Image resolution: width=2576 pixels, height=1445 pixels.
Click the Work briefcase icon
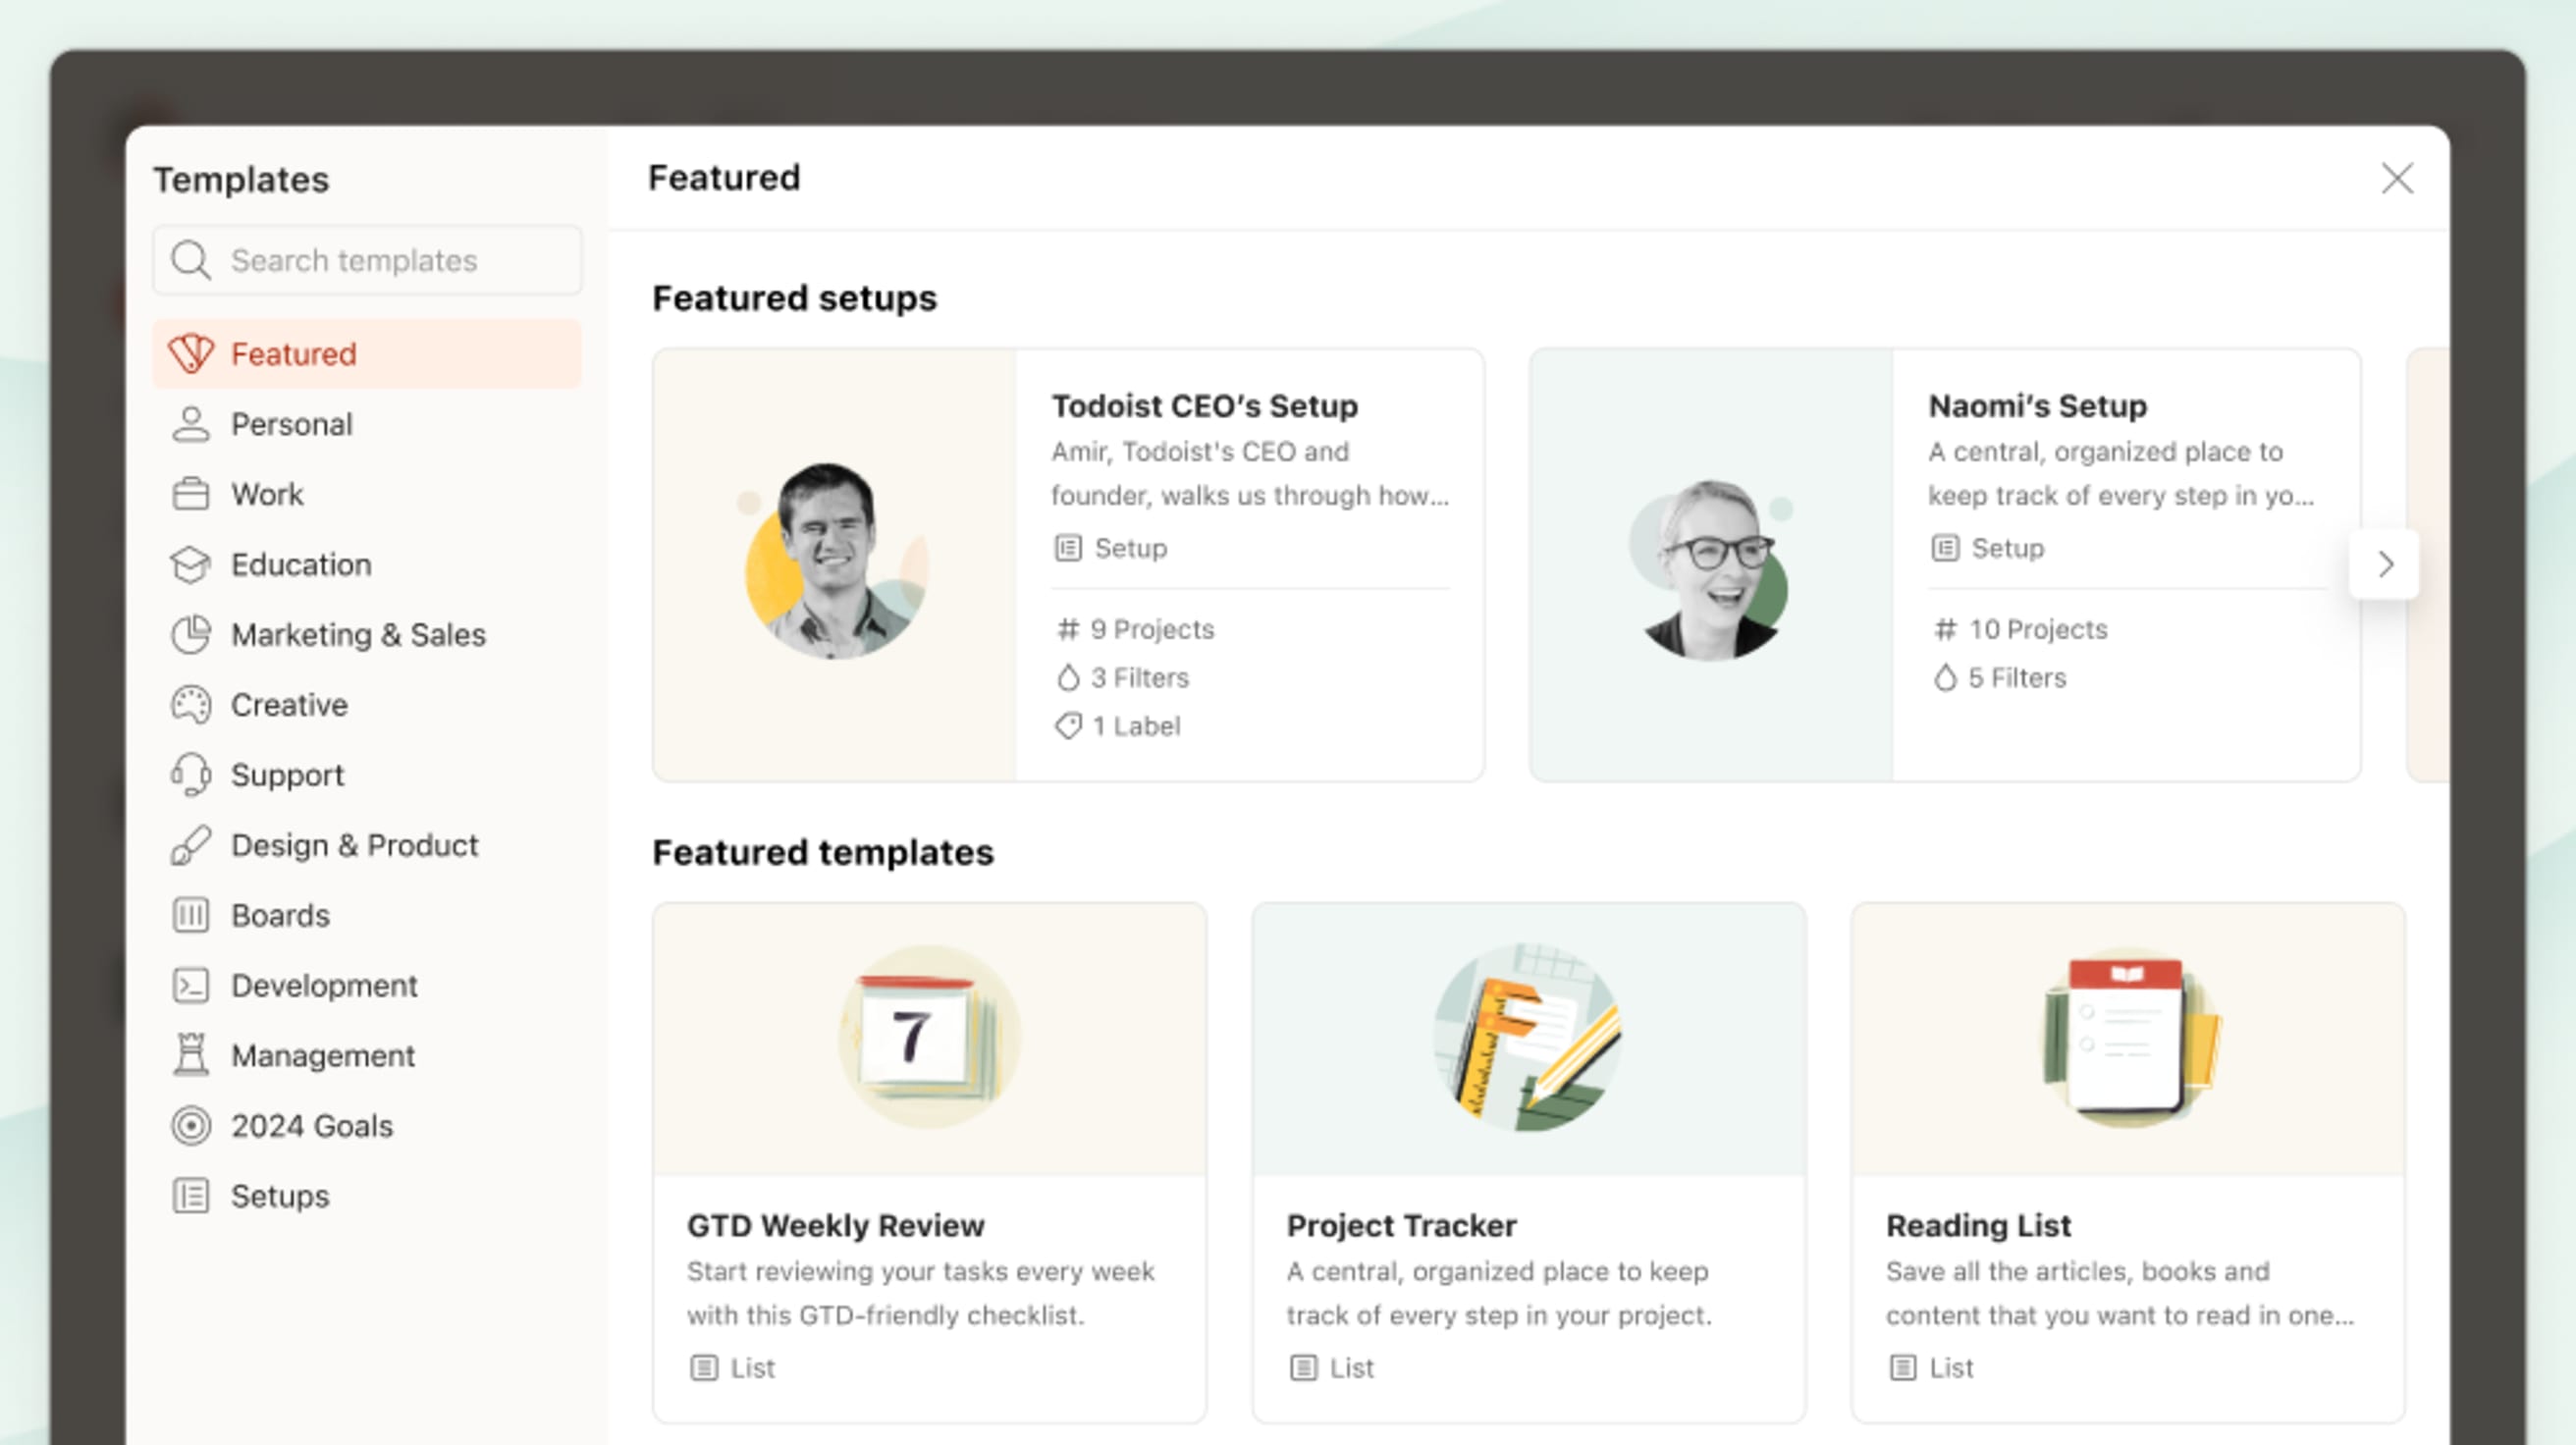pyautogui.click(x=191, y=493)
